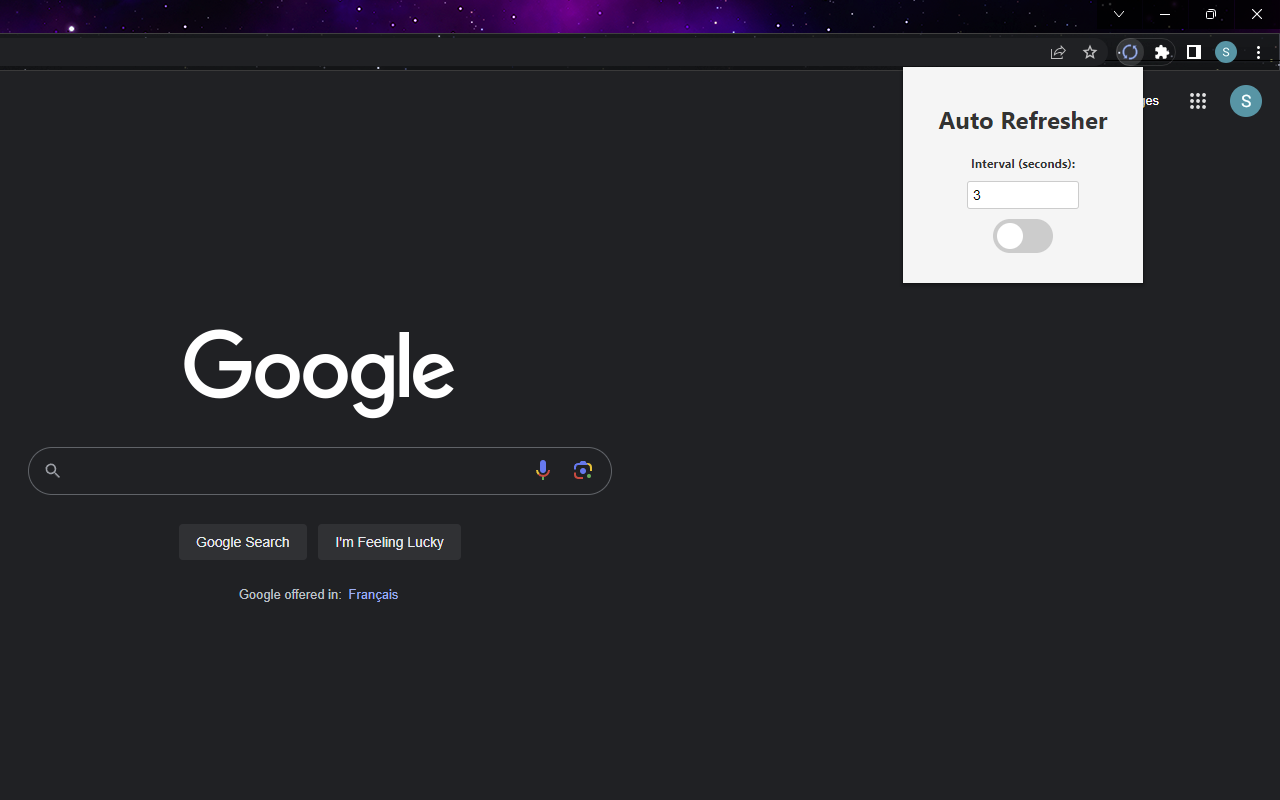Enable the Auto Refresher toggle switch

coord(1022,236)
